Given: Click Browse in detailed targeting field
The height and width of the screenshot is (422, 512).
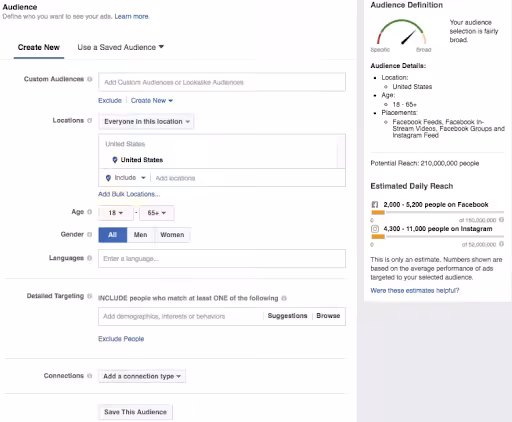Looking at the screenshot, I should [328, 316].
